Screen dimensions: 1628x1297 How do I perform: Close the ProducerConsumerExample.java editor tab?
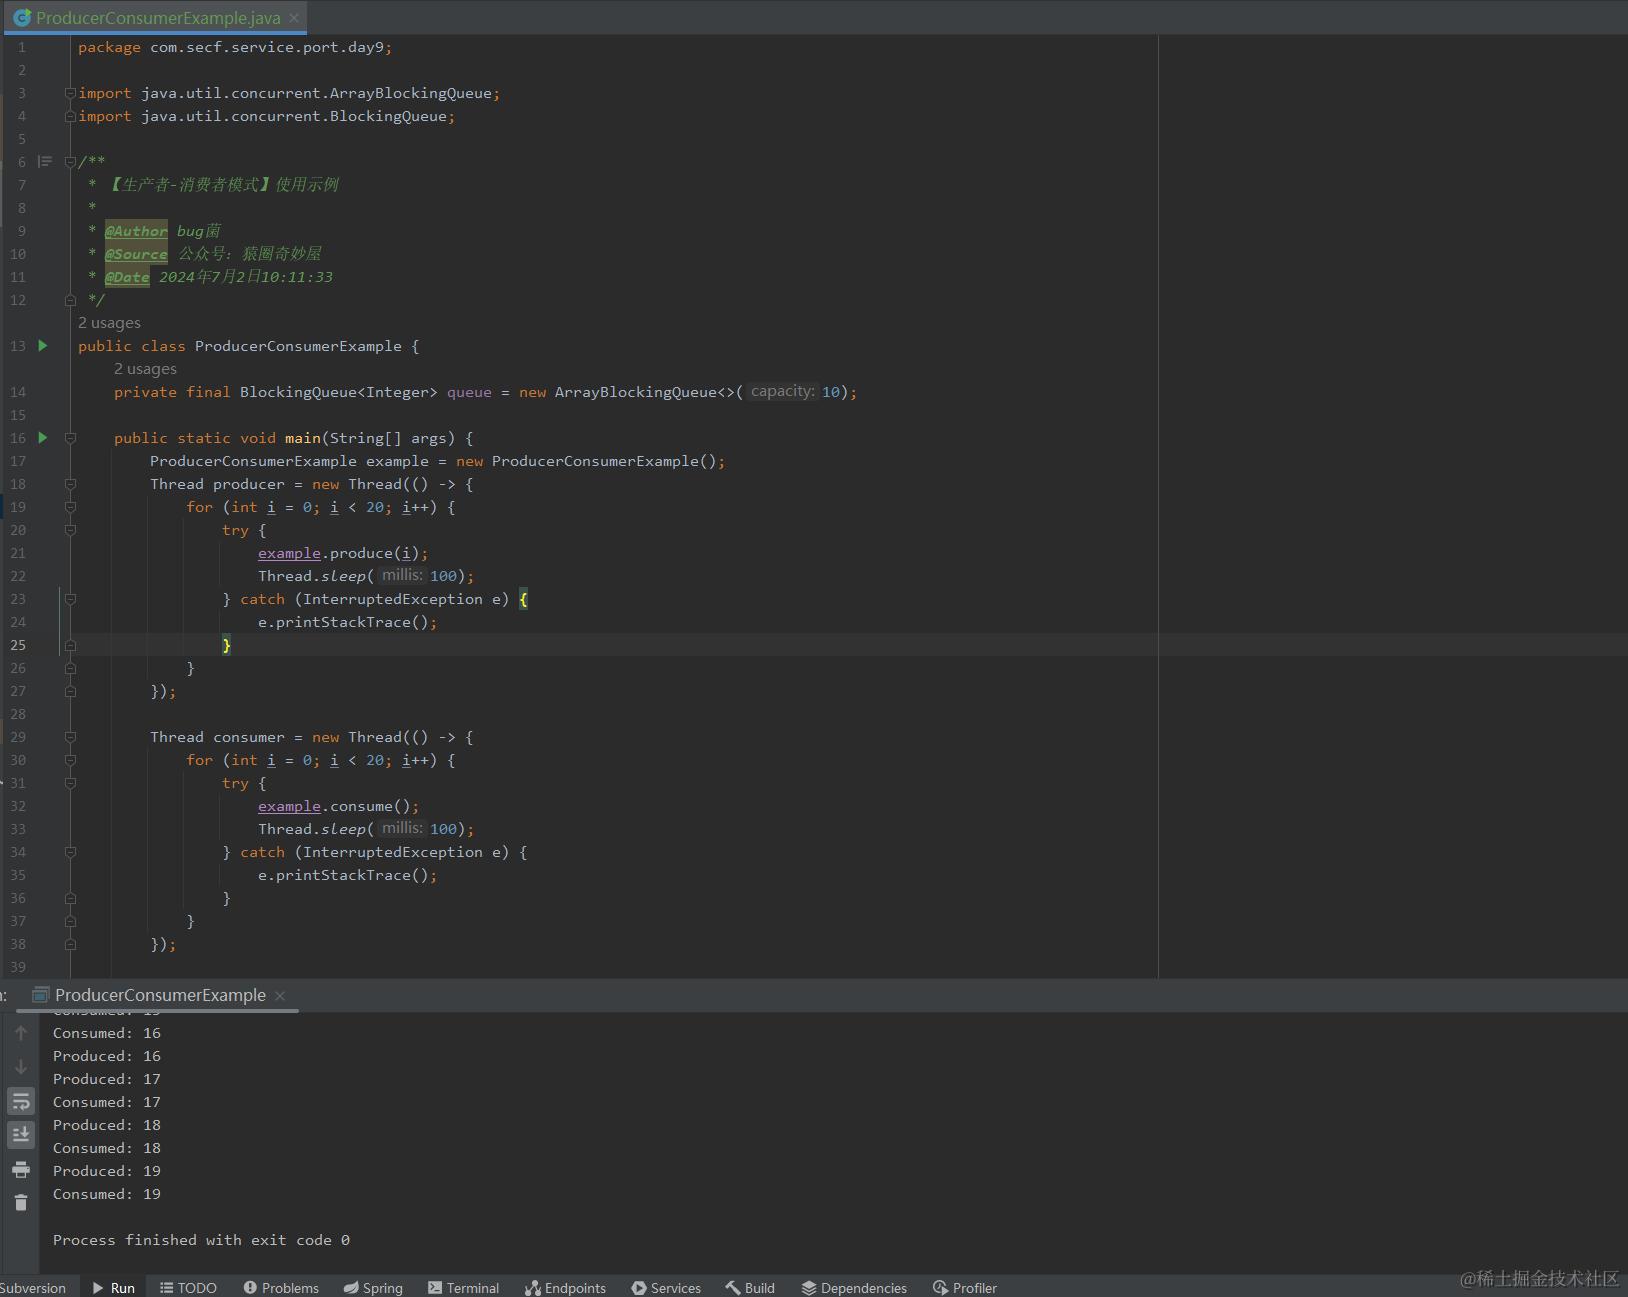294,18
